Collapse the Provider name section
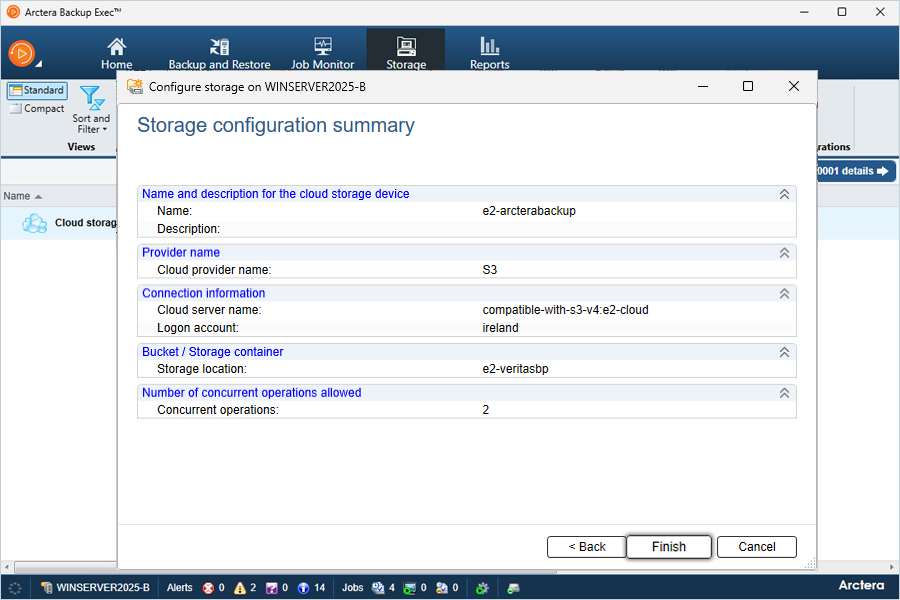The image size is (900, 600). tap(784, 253)
